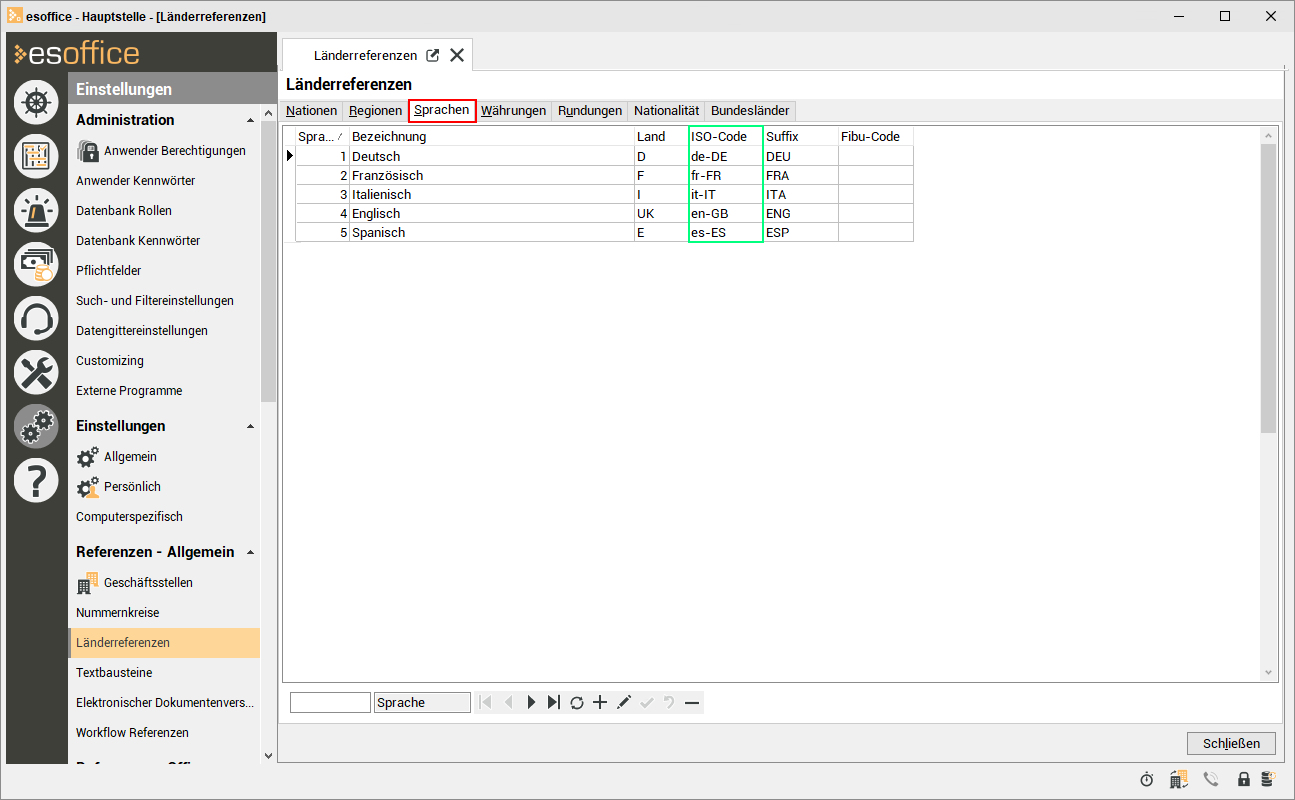Sort by the Spra... column header
The height and width of the screenshot is (800, 1295).
(321, 137)
